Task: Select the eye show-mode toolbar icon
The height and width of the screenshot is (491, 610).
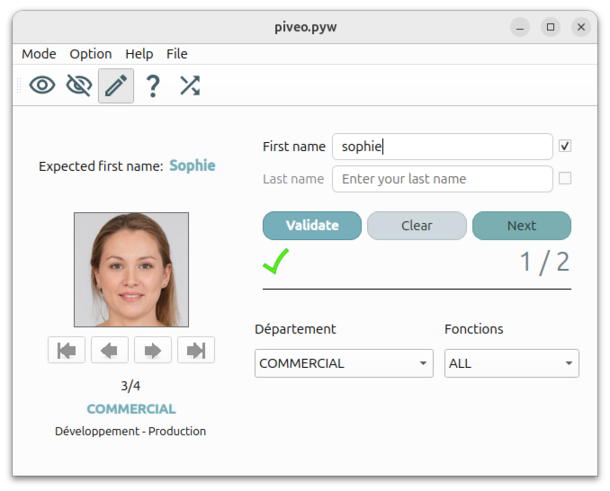Action: click(42, 85)
